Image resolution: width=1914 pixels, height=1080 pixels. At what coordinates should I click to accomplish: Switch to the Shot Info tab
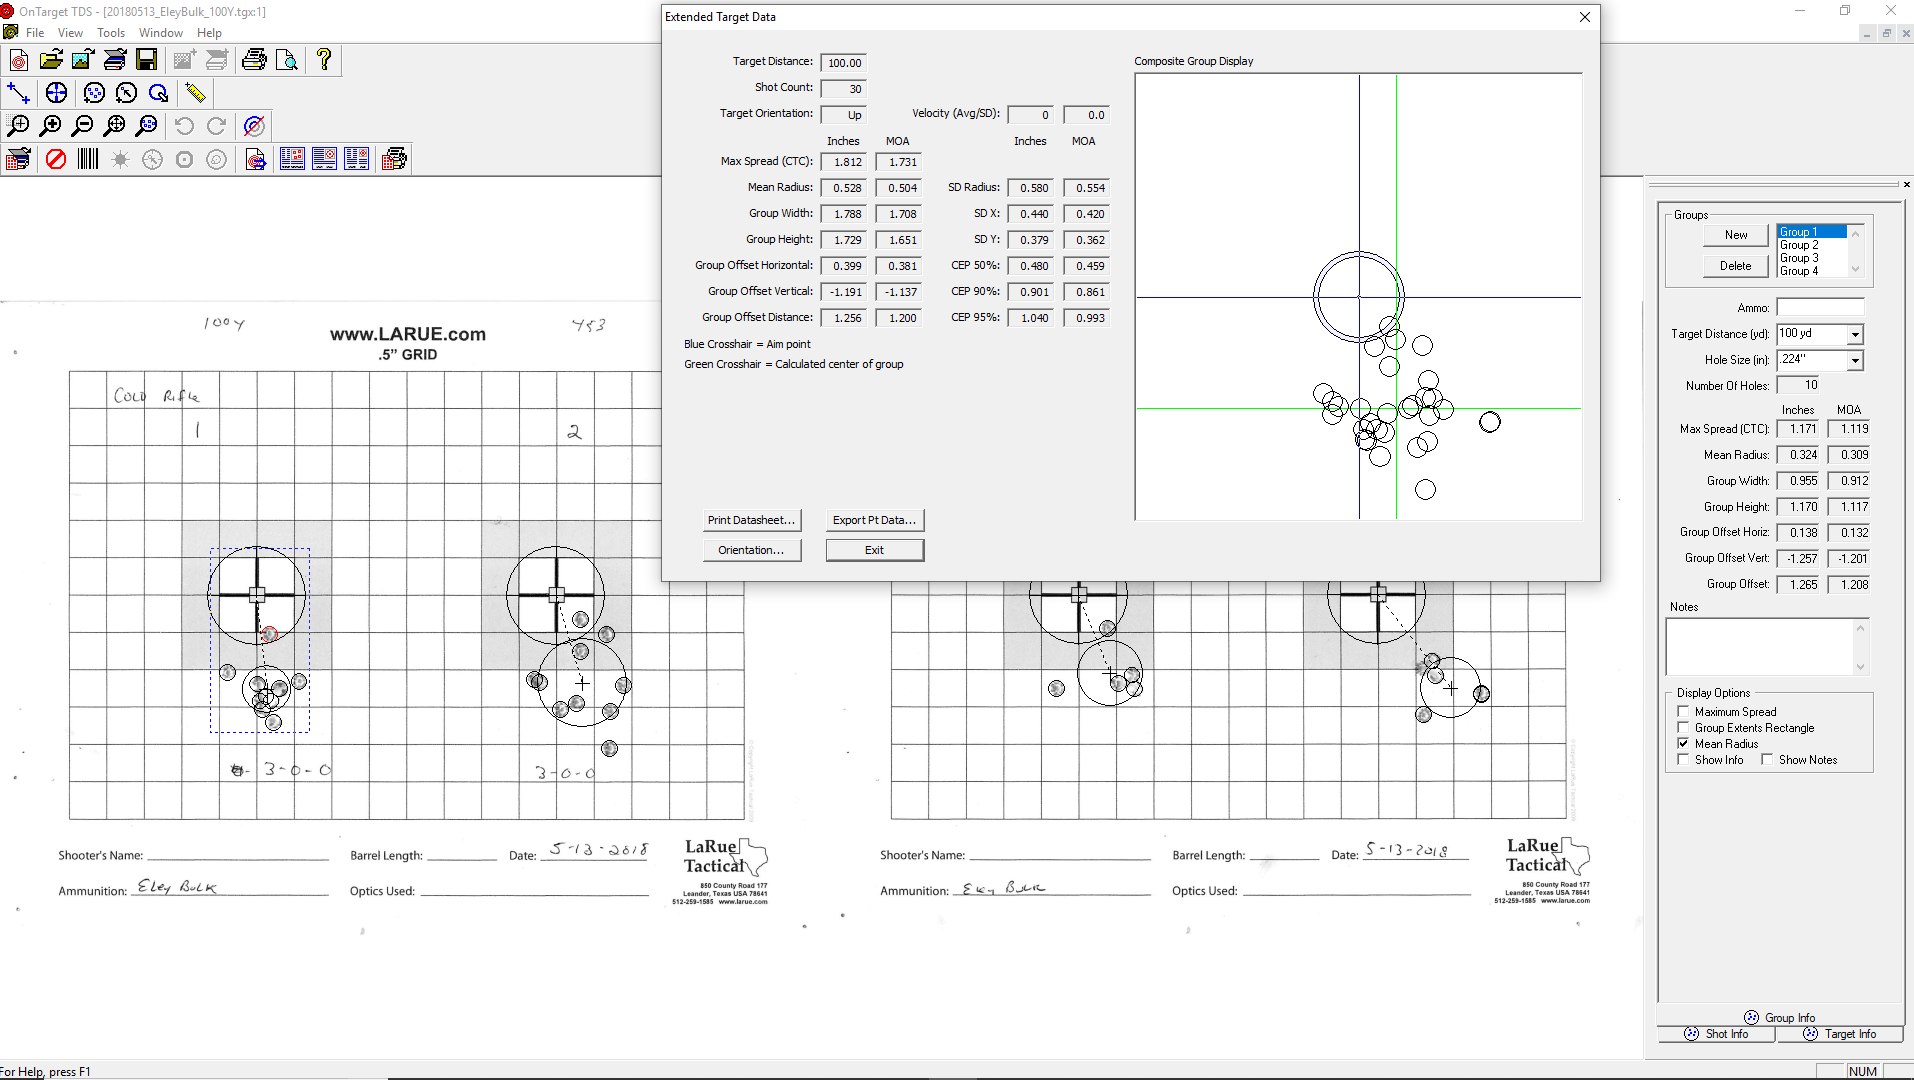point(1716,1034)
